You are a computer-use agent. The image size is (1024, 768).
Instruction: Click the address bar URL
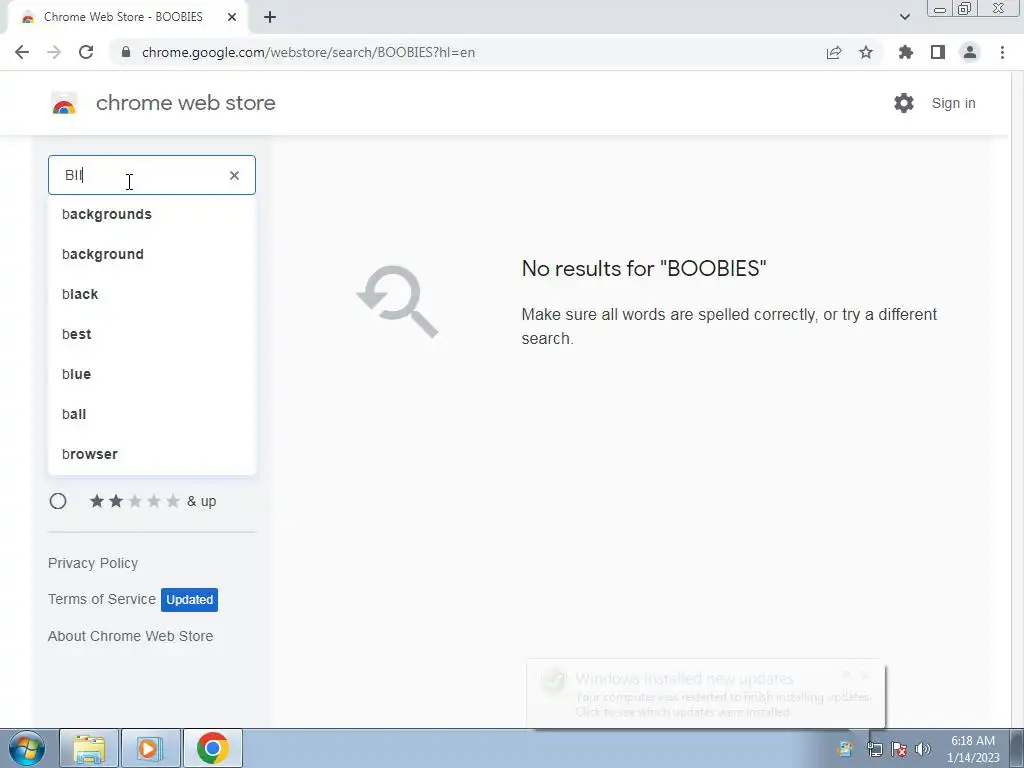click(x=308, y=52)
